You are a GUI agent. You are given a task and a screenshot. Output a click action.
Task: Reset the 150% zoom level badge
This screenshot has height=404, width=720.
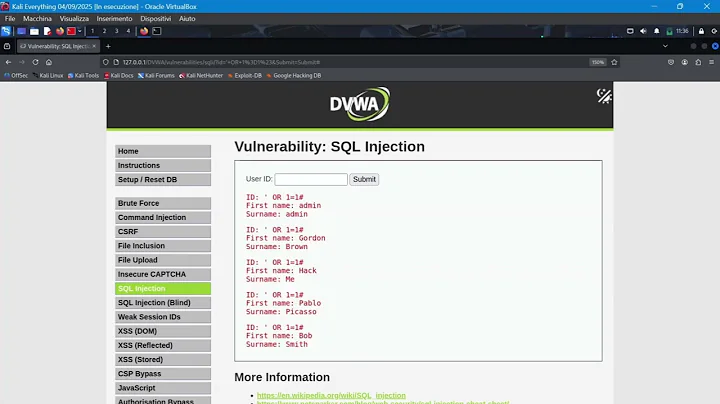pyautogui.click(x=598, y=62)
